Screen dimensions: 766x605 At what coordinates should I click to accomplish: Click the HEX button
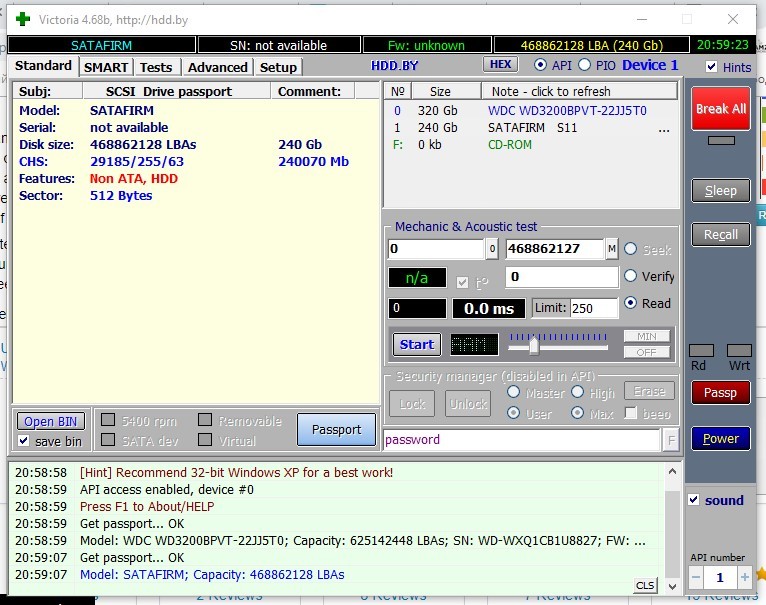pyautogui.click(x=500, y=65)
